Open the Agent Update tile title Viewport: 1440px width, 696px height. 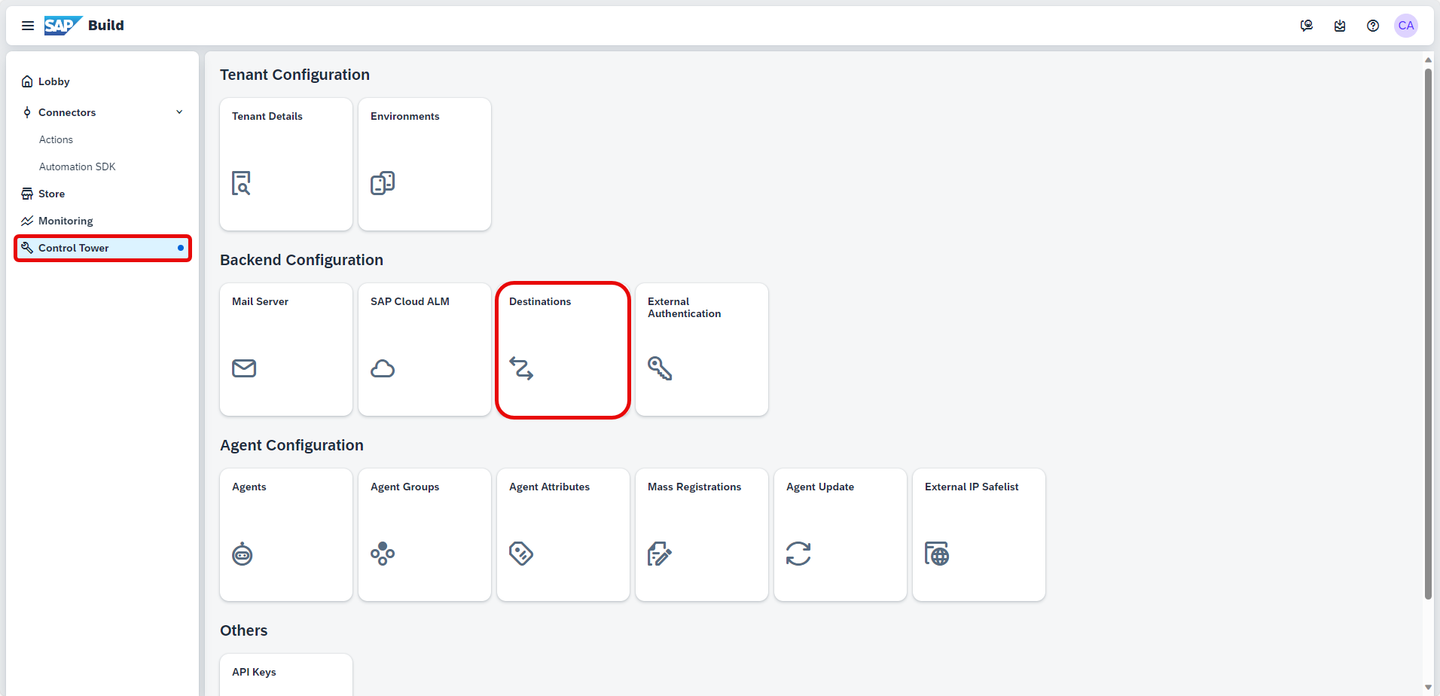point(820,487)
